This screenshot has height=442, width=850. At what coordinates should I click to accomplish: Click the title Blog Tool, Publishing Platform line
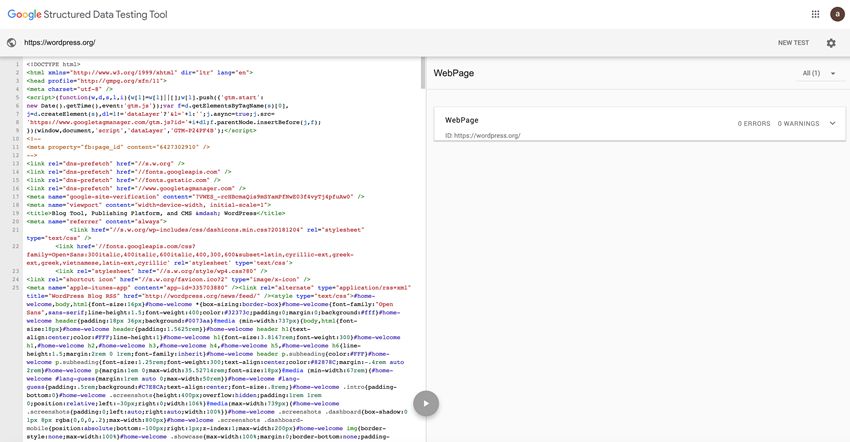[x=156, y=213]
